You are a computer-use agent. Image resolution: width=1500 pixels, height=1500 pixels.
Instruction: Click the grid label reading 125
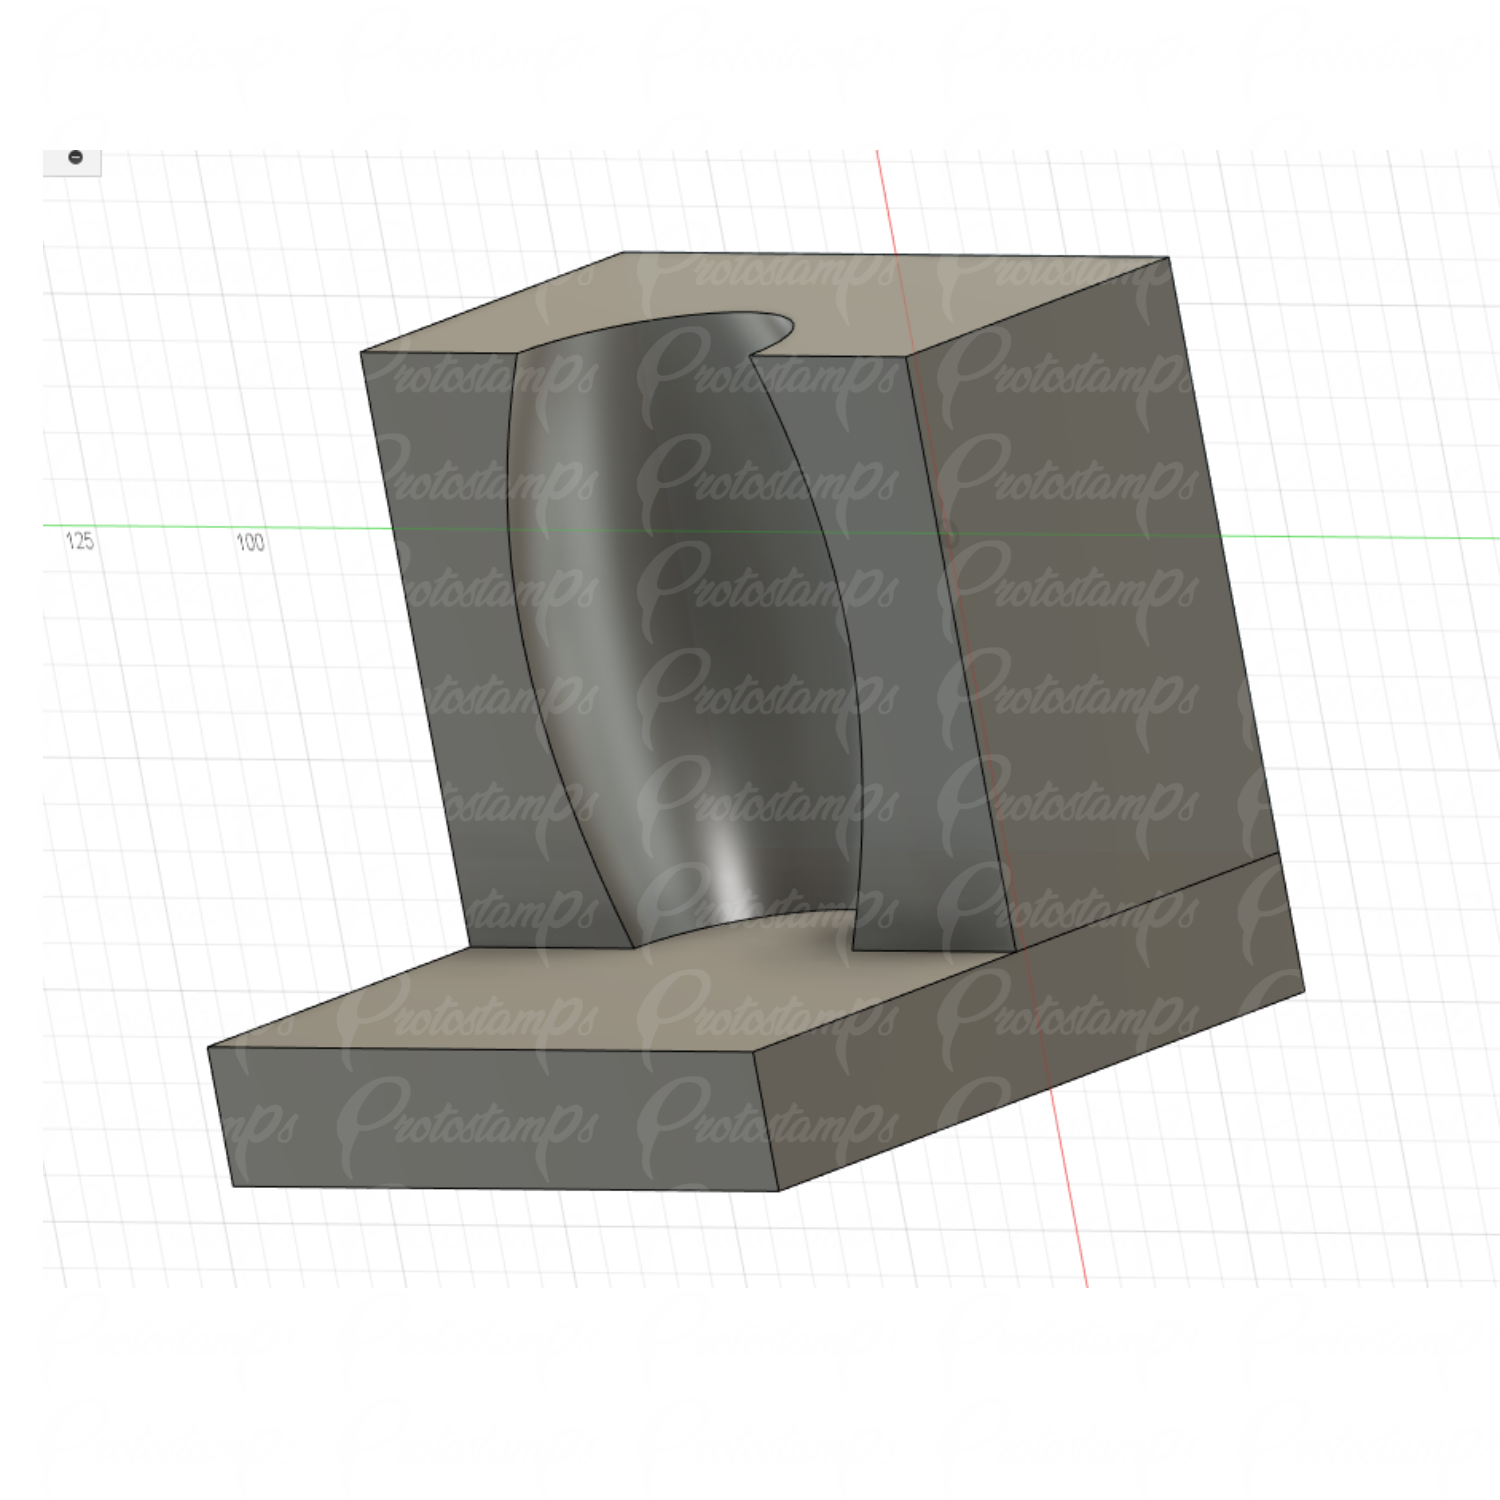80,541
